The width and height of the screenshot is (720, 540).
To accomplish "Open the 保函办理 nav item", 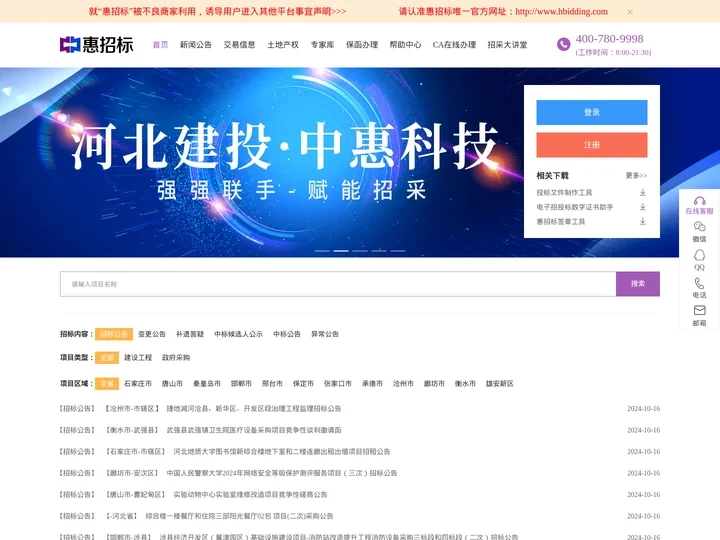I will (362, 45).
